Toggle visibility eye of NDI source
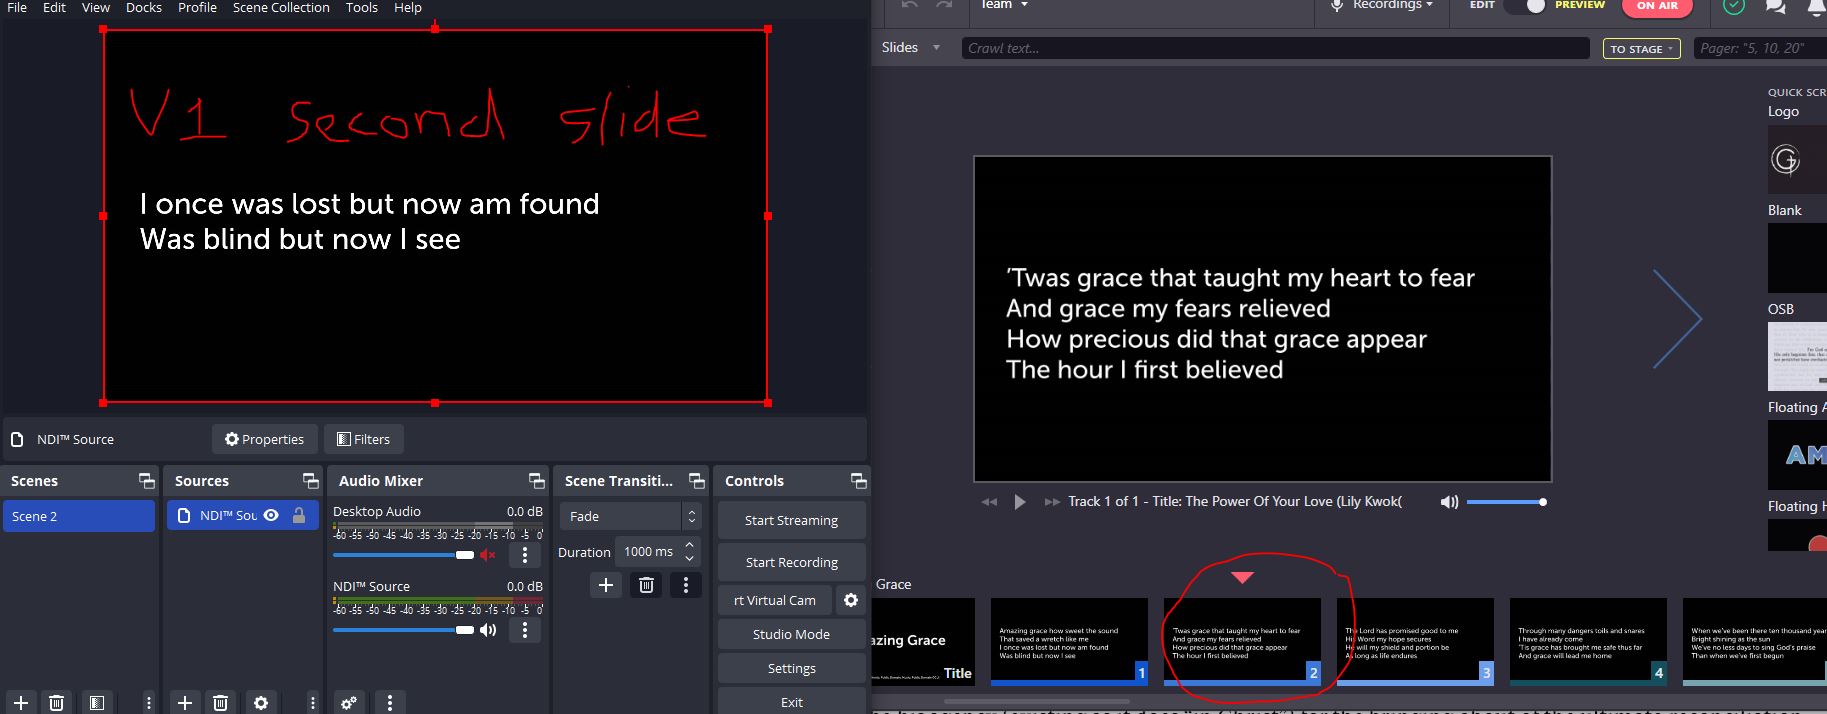Viewport: 1827px width, 714px height. click(x=271, y=516)
